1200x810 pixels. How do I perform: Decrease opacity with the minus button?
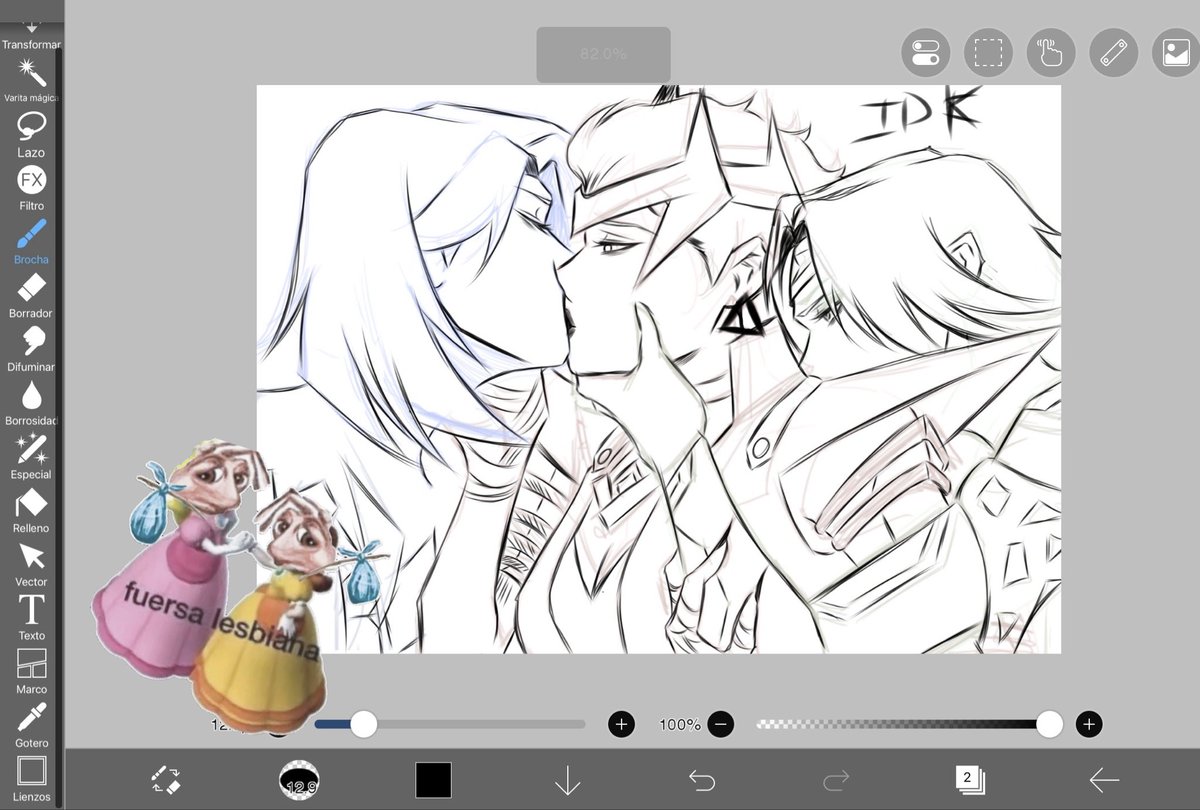click(x=721, y=724)
